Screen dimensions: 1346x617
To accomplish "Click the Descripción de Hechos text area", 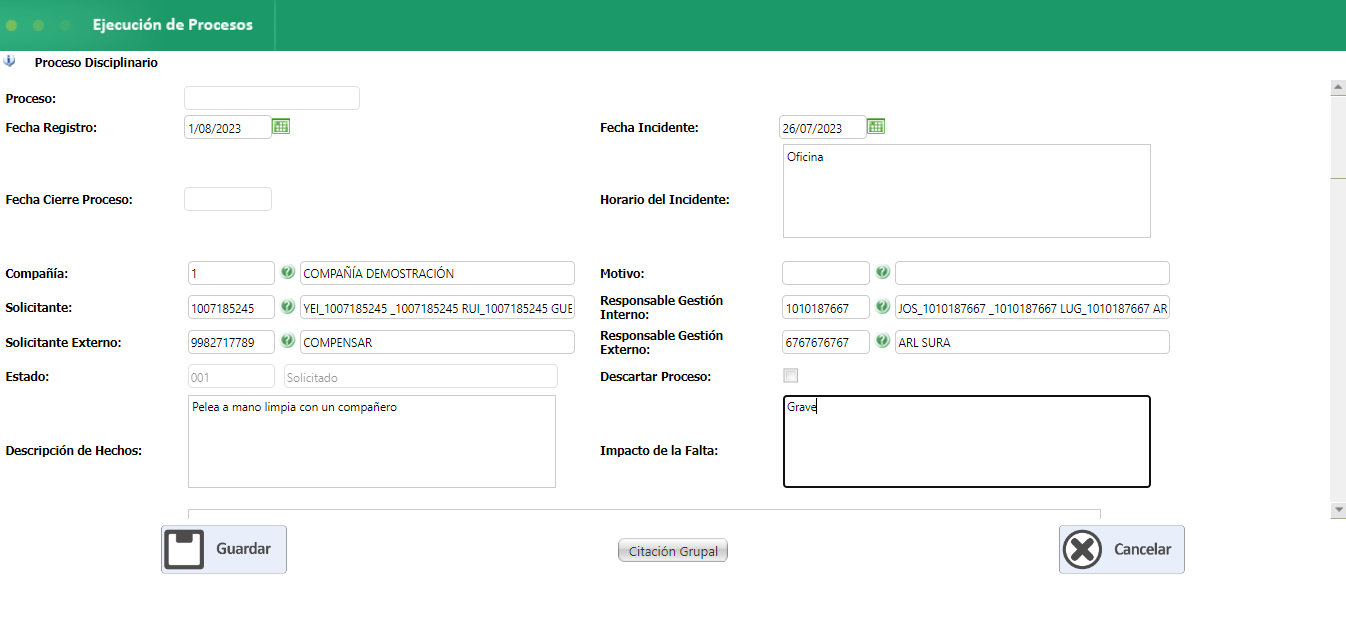I will (372, 441).
